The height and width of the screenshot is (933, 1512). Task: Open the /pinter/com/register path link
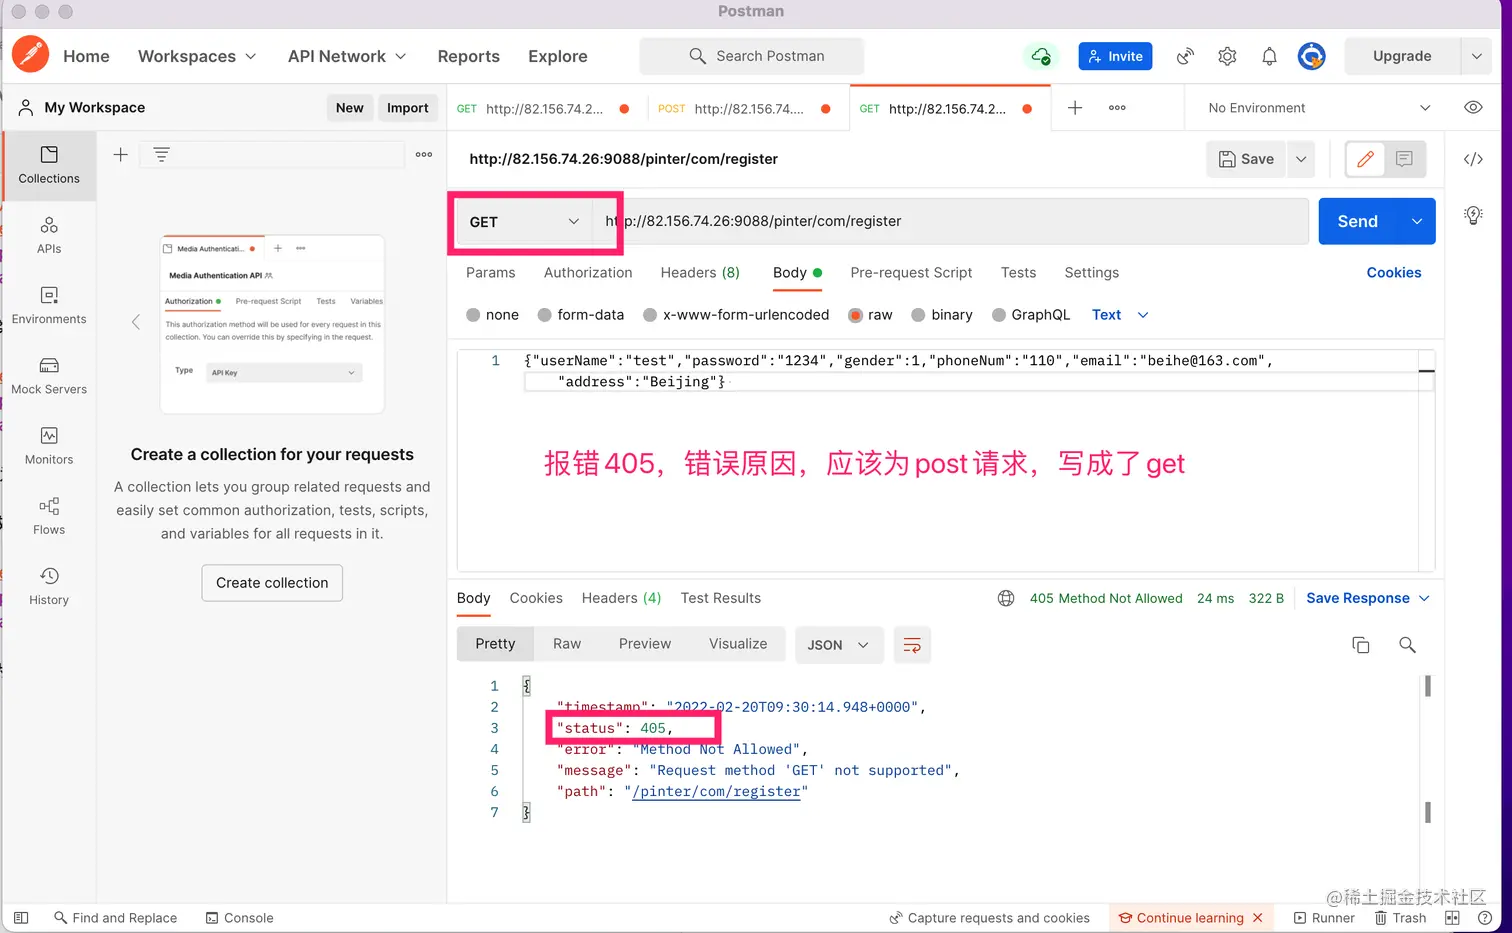[716, 791]
